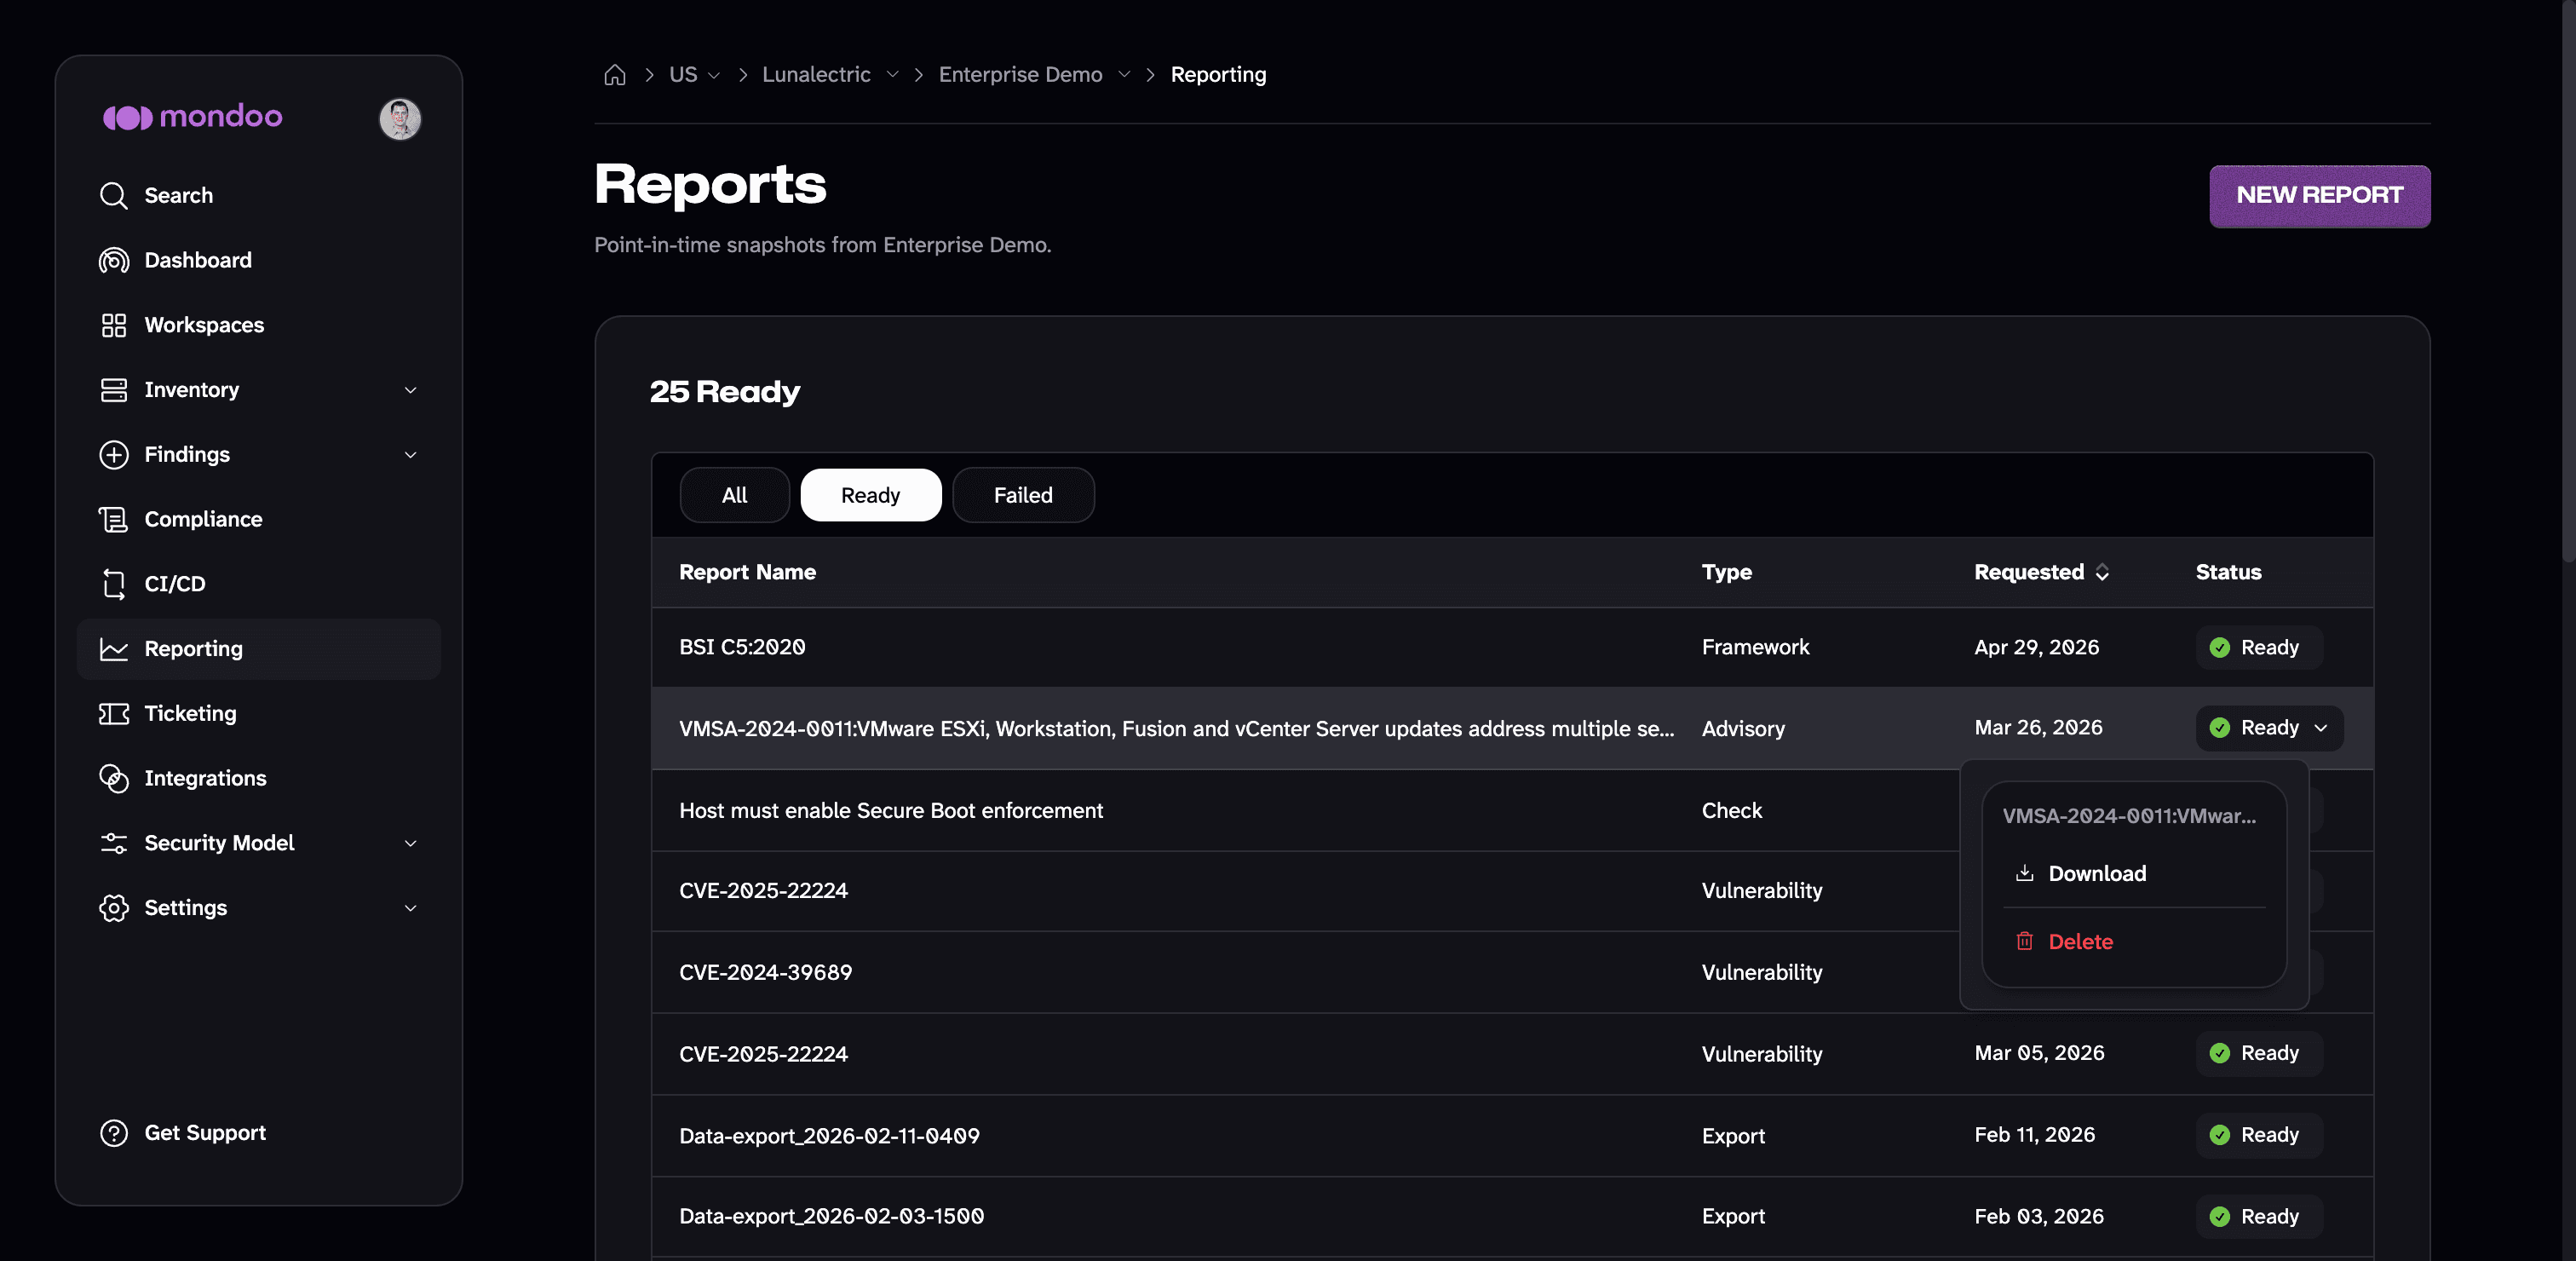Open the Lunalectric breadcrumb dropdown chevron
2576x1261 pixels.
892,75
